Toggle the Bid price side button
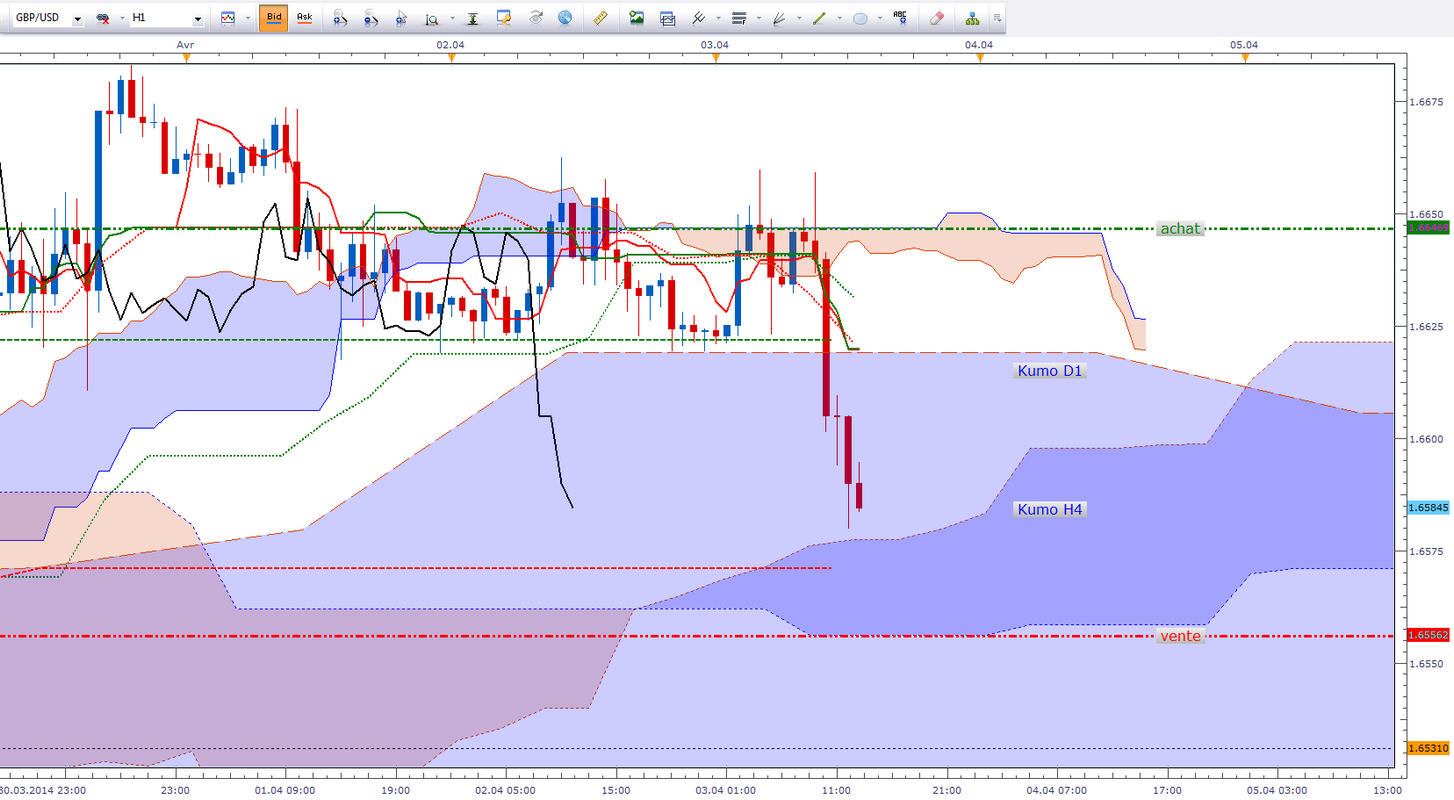This screenshot has height=800, width=1454. [273, 18]
